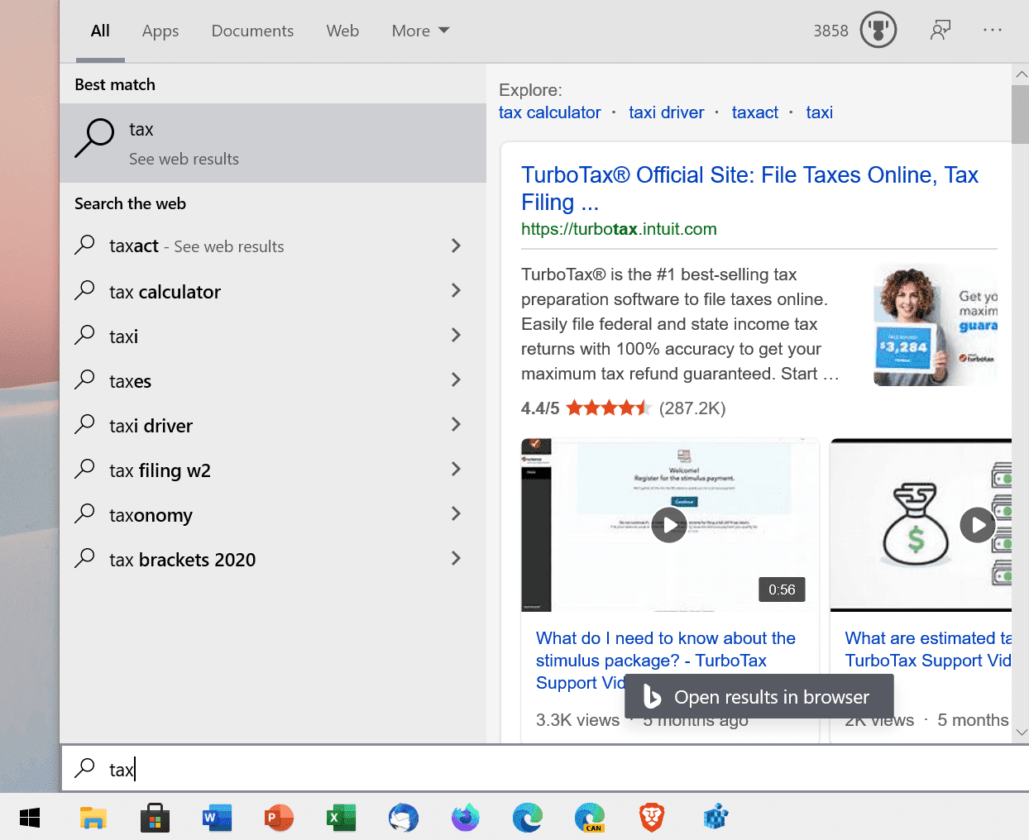The height and width of the screenshot is (840, 1029).
Task: Launch PowerPoint from the taskbar
Action: point(278,817)
